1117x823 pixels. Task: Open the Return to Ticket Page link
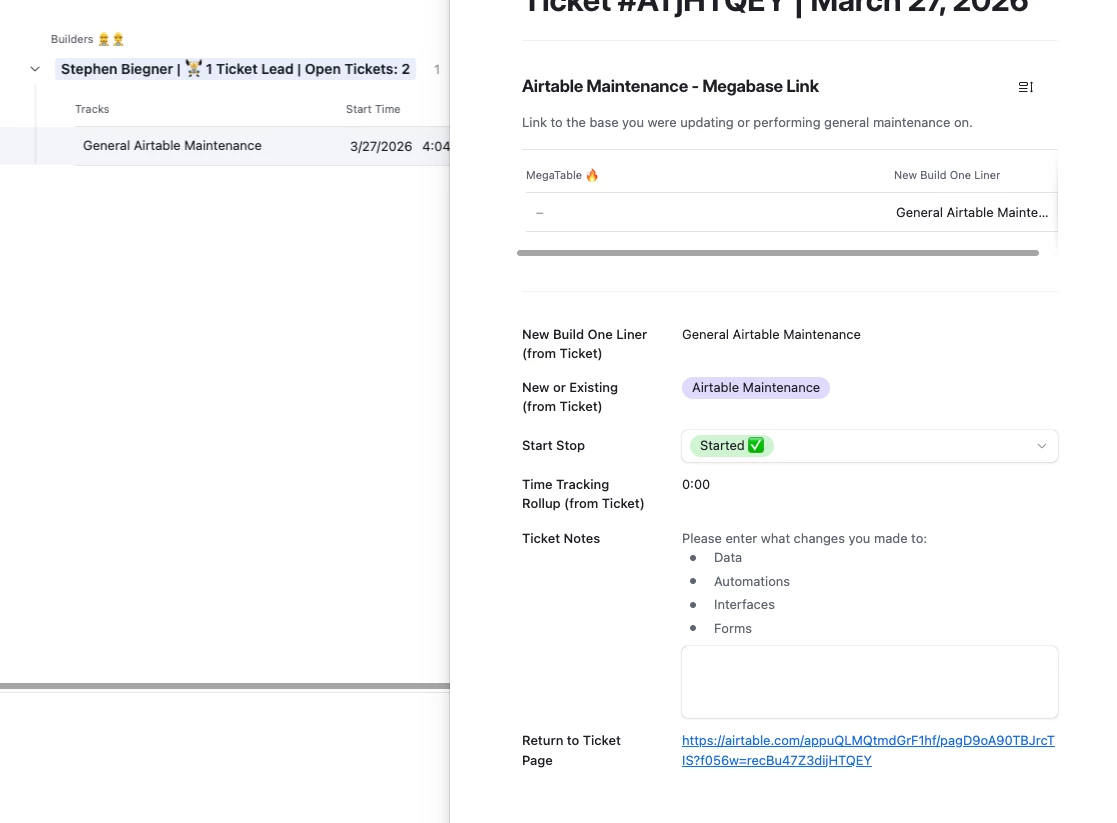tap(868, 750)
